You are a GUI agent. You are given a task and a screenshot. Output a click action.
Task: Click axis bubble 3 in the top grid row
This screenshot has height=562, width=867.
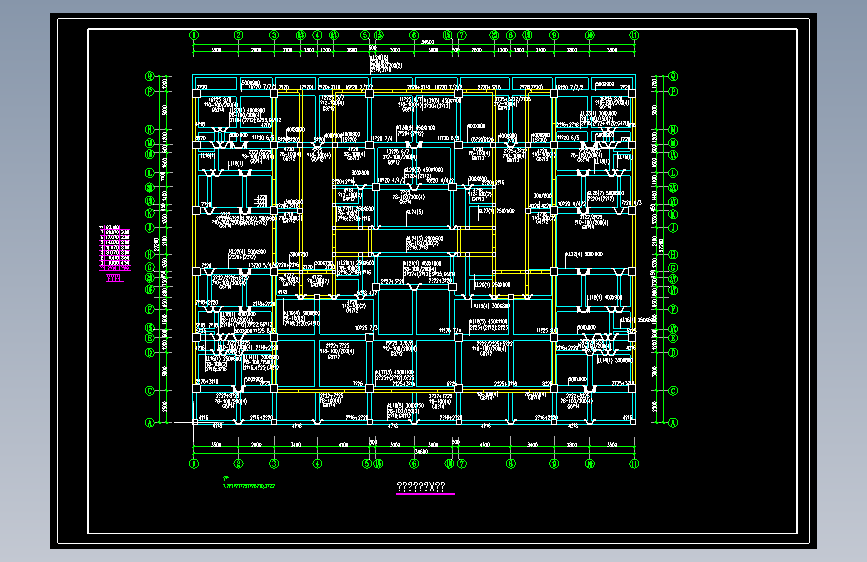pos(274,35)
